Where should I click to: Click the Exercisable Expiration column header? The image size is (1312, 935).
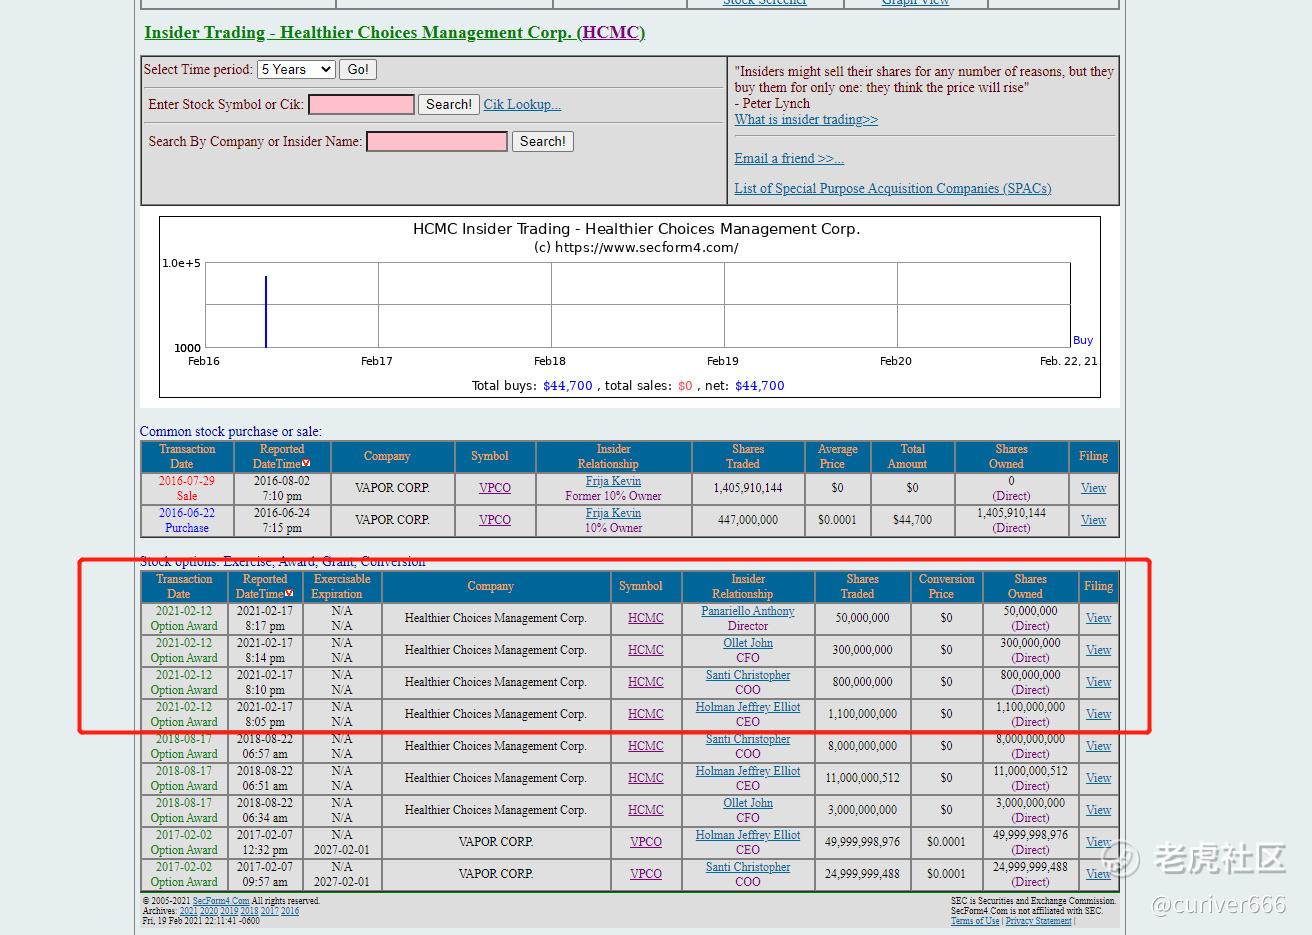(x=341, y=586)
